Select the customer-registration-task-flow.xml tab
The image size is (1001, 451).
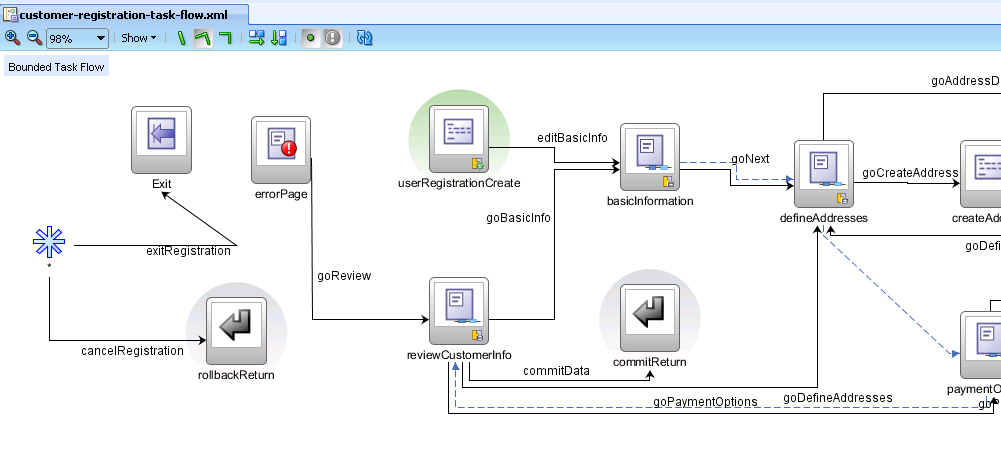(124, 12)
